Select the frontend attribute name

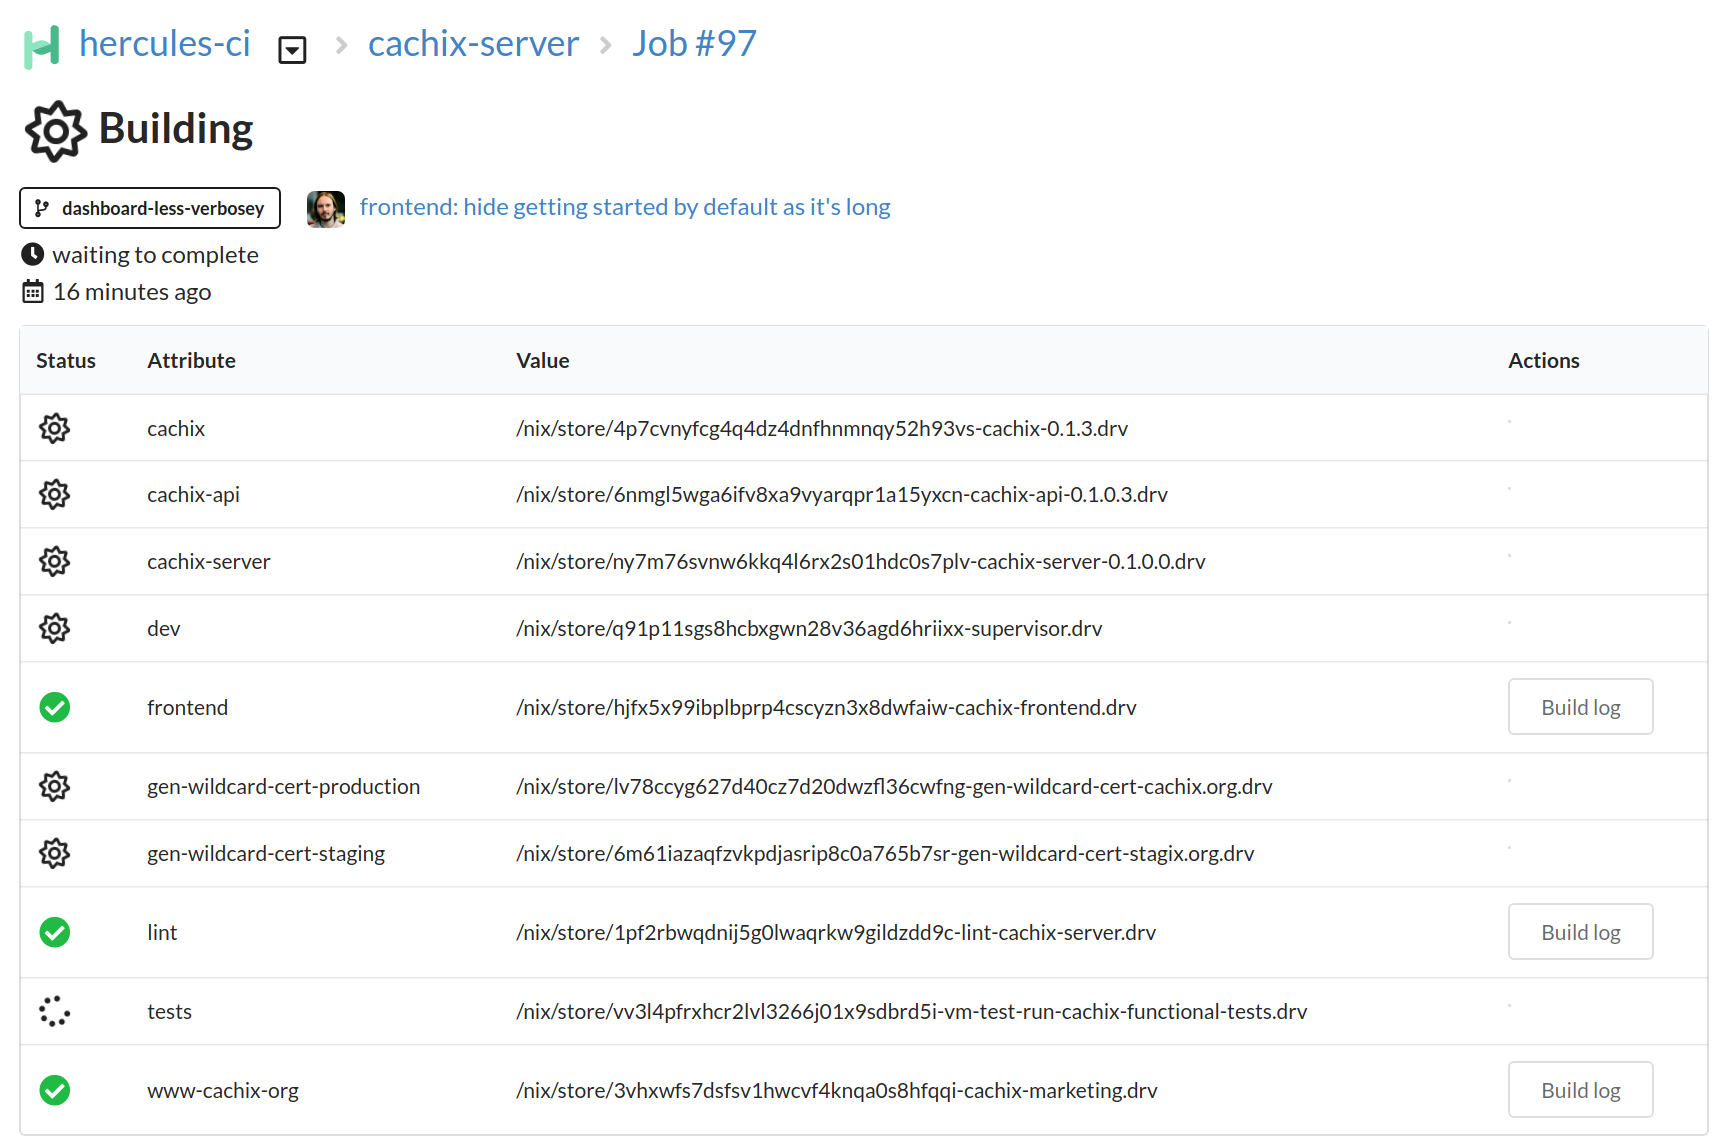pyautogui.click(x=188, y=707)
